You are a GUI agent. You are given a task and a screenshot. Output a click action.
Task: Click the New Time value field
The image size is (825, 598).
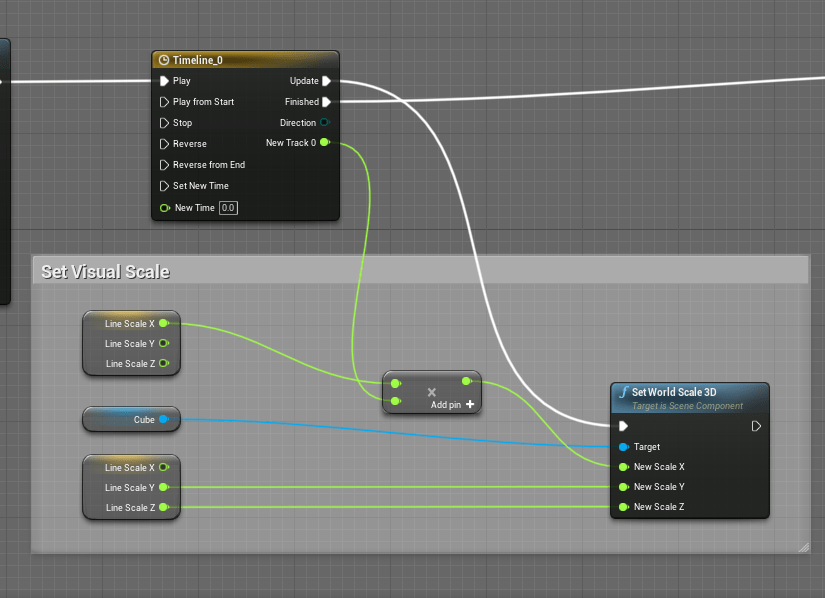(x=229, y=208)
